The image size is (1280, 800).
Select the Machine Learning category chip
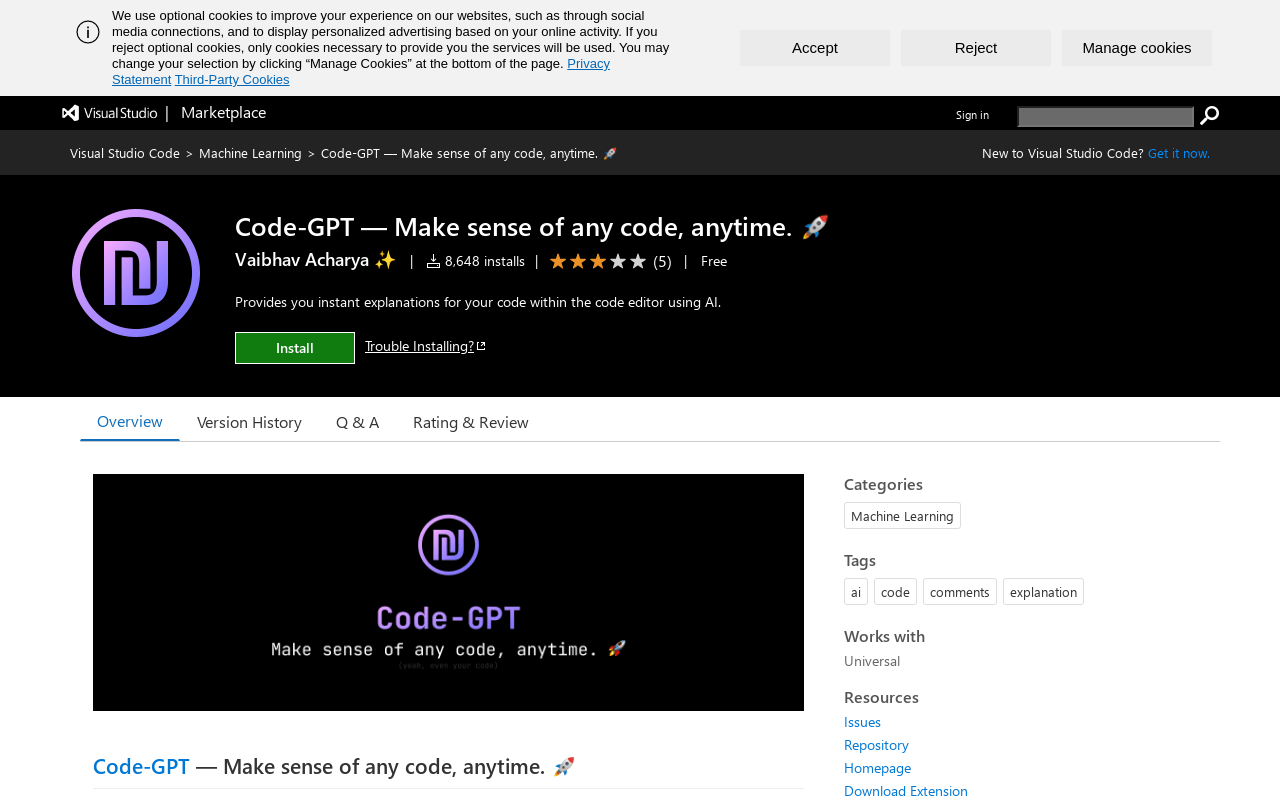tap(902, 516)
